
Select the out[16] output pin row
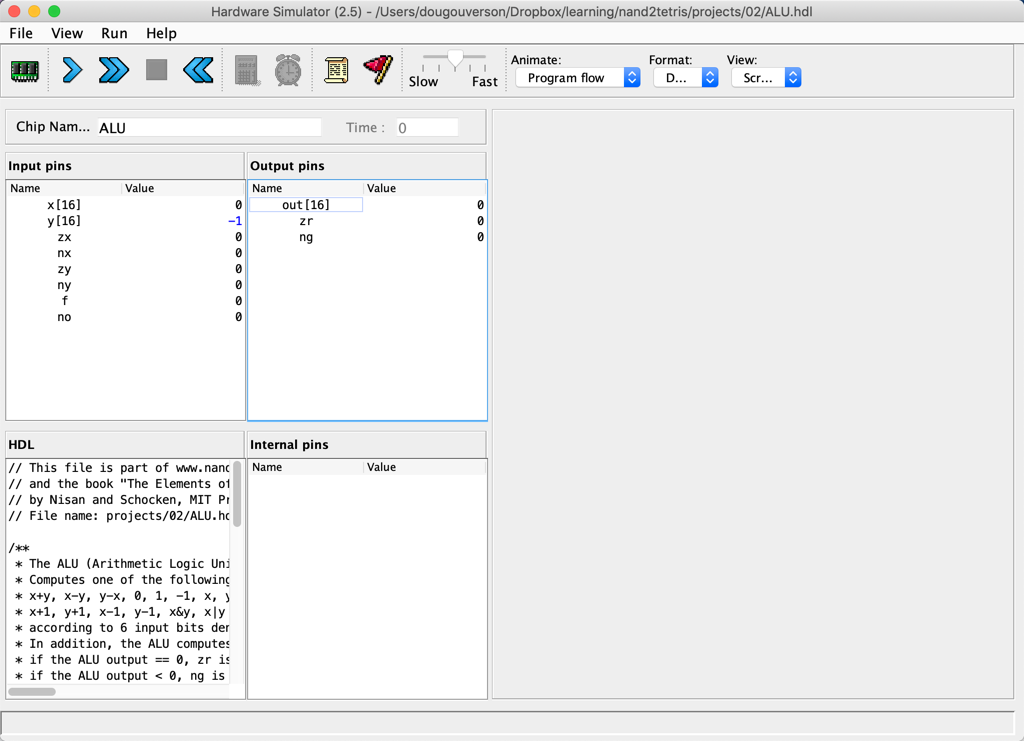[305, 205]
